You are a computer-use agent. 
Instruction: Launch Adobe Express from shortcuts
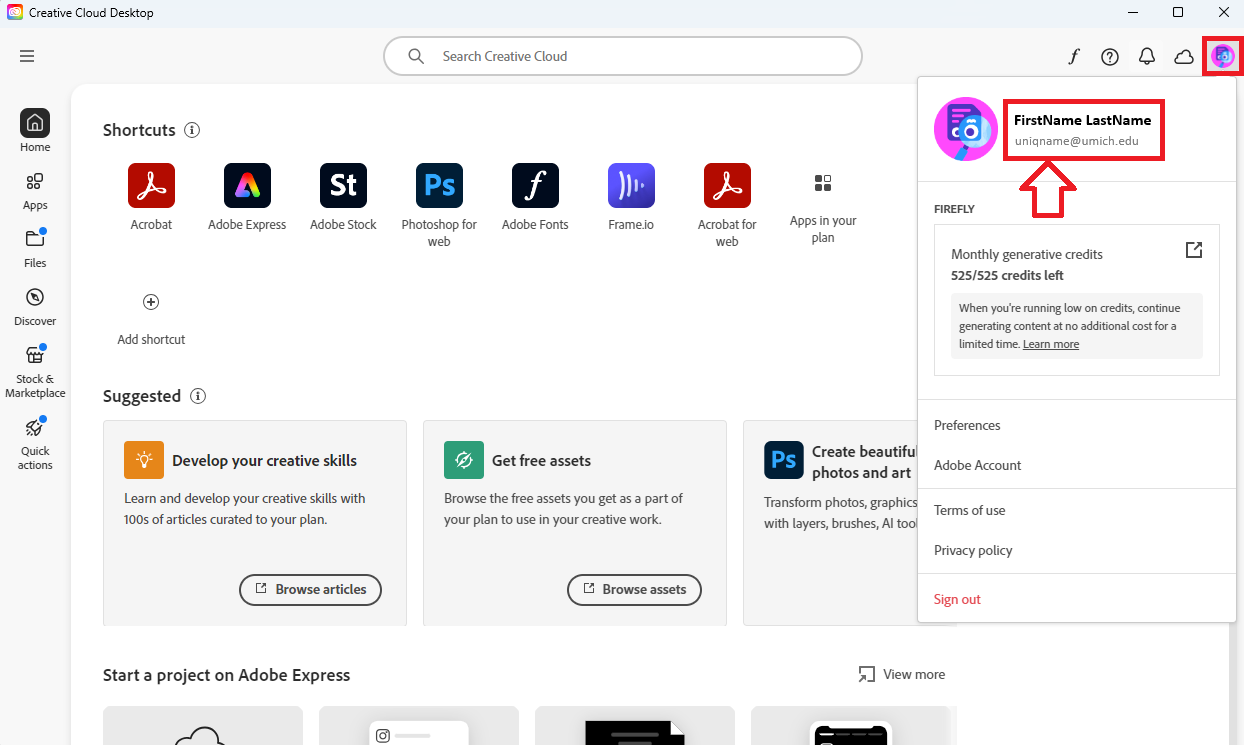[x=247, y=186]
